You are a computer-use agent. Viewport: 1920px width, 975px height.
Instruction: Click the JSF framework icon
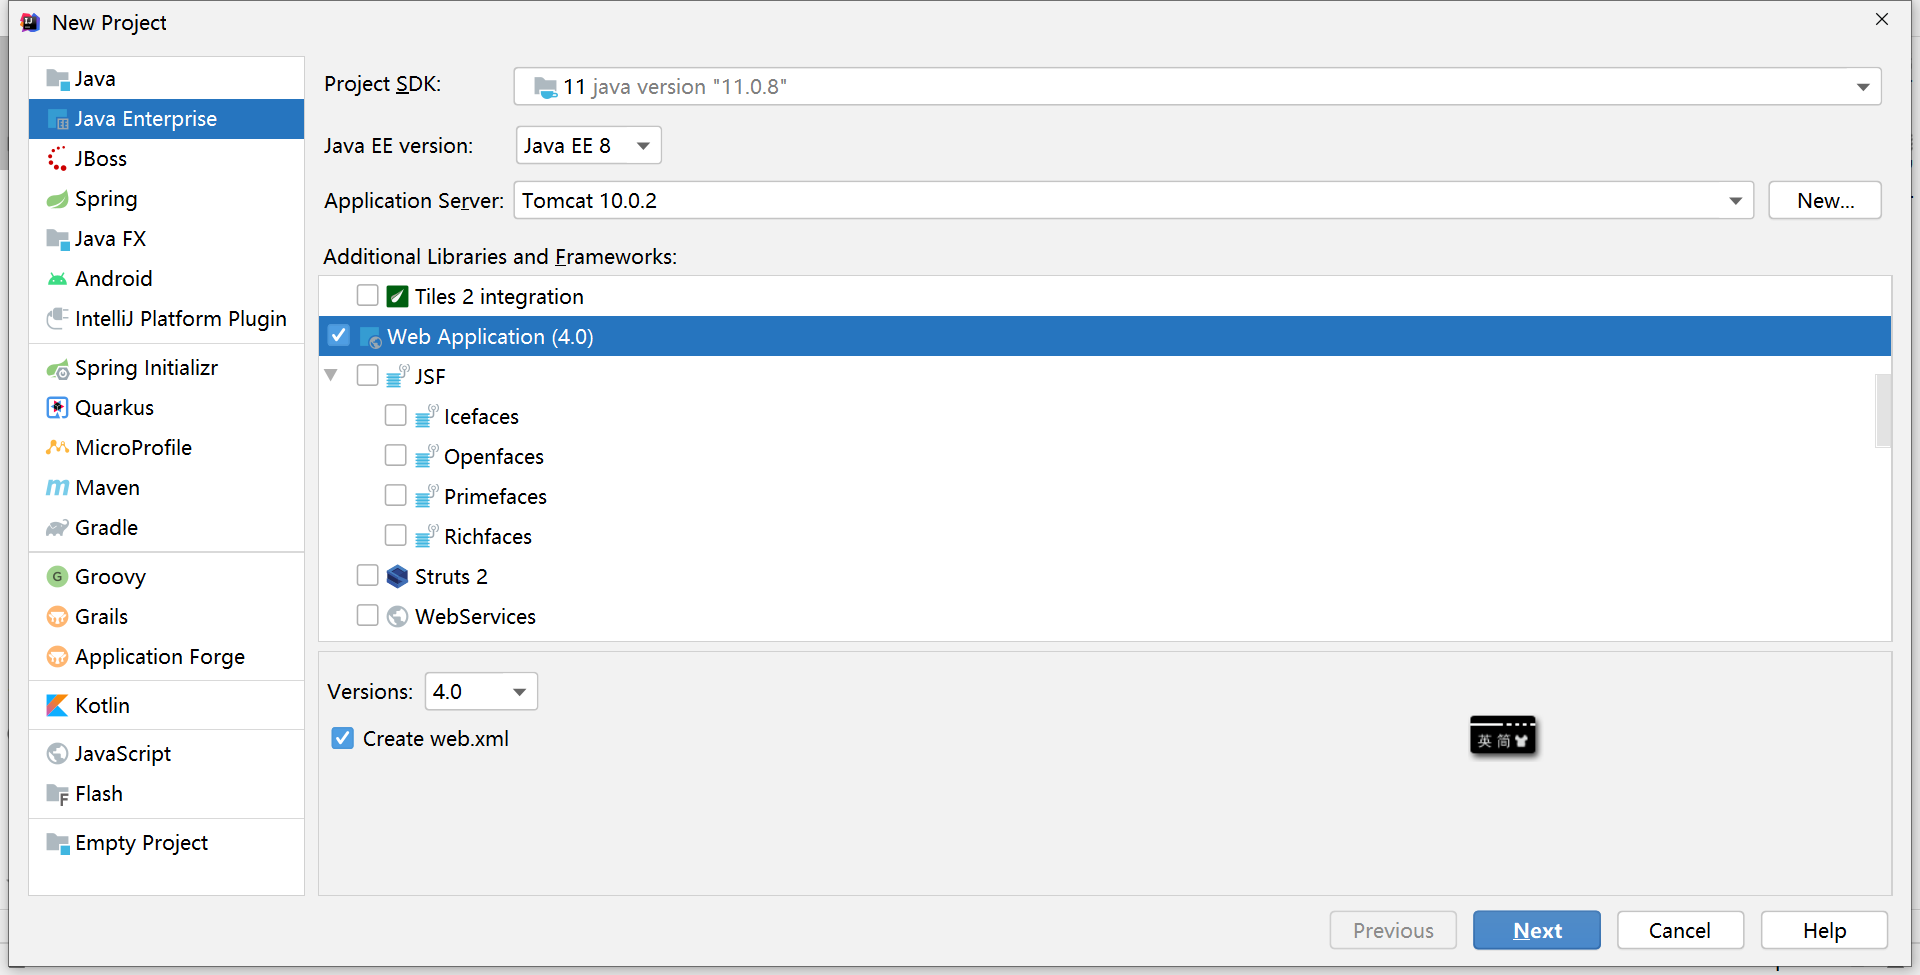pyautogui.click(x=397, y=376)
